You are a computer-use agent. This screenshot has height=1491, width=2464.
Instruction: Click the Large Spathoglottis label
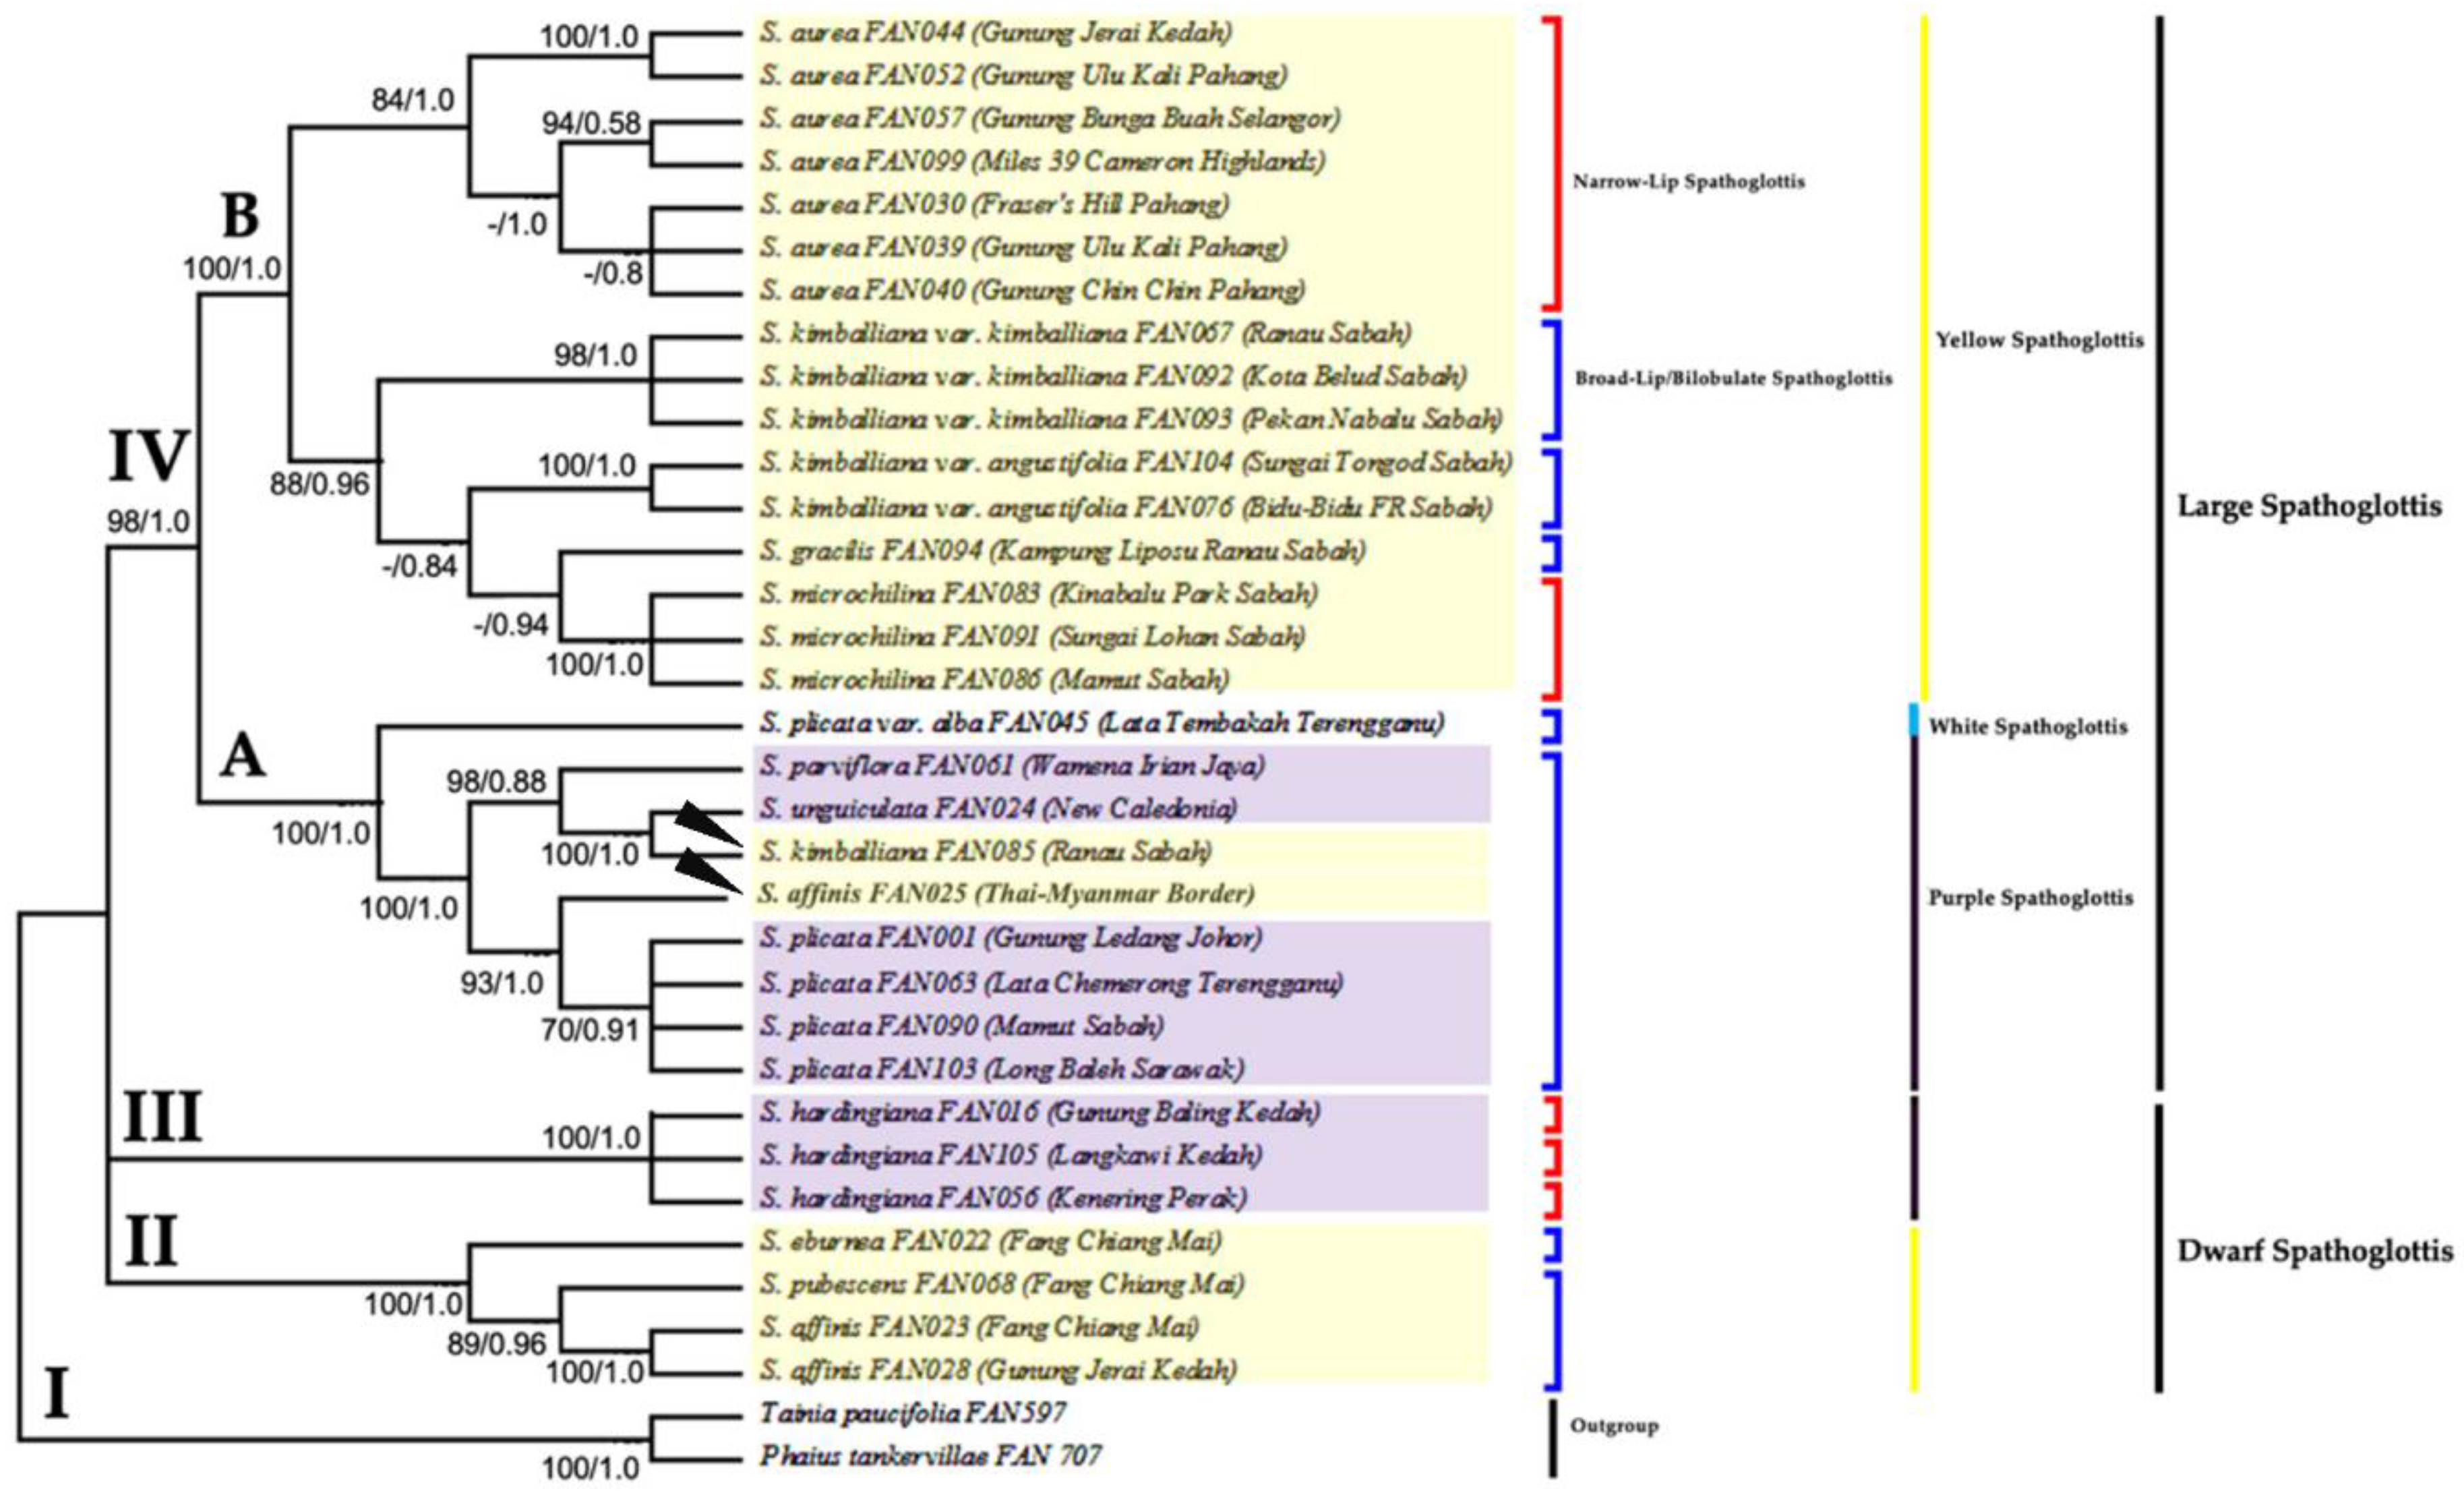(2309, 506)
